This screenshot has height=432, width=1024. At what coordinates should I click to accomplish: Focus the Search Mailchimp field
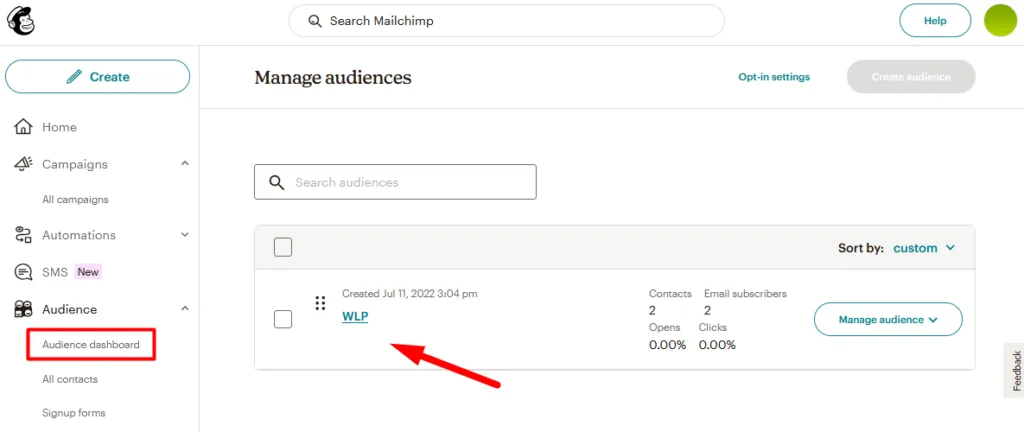click(506, 21)
